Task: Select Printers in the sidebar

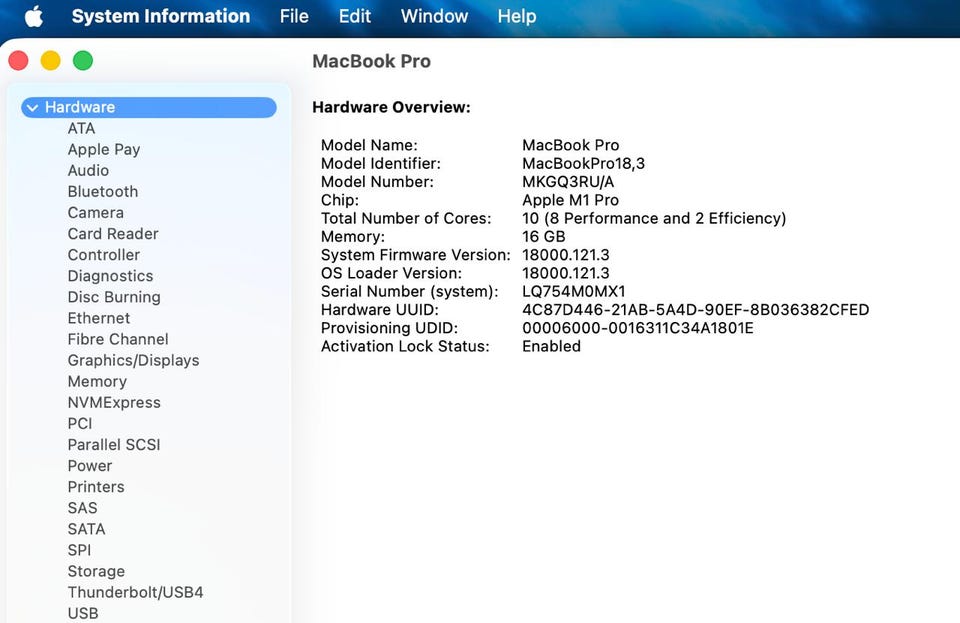Action: tap(96, 487)
